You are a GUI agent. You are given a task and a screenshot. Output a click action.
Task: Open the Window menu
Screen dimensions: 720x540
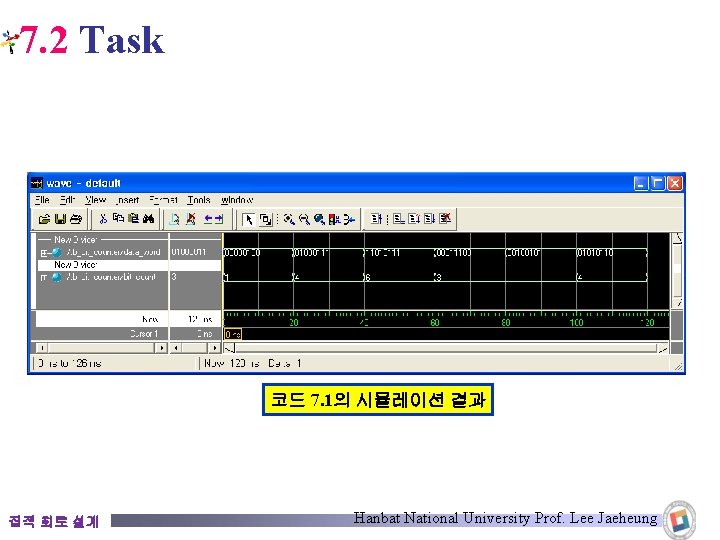237,200
